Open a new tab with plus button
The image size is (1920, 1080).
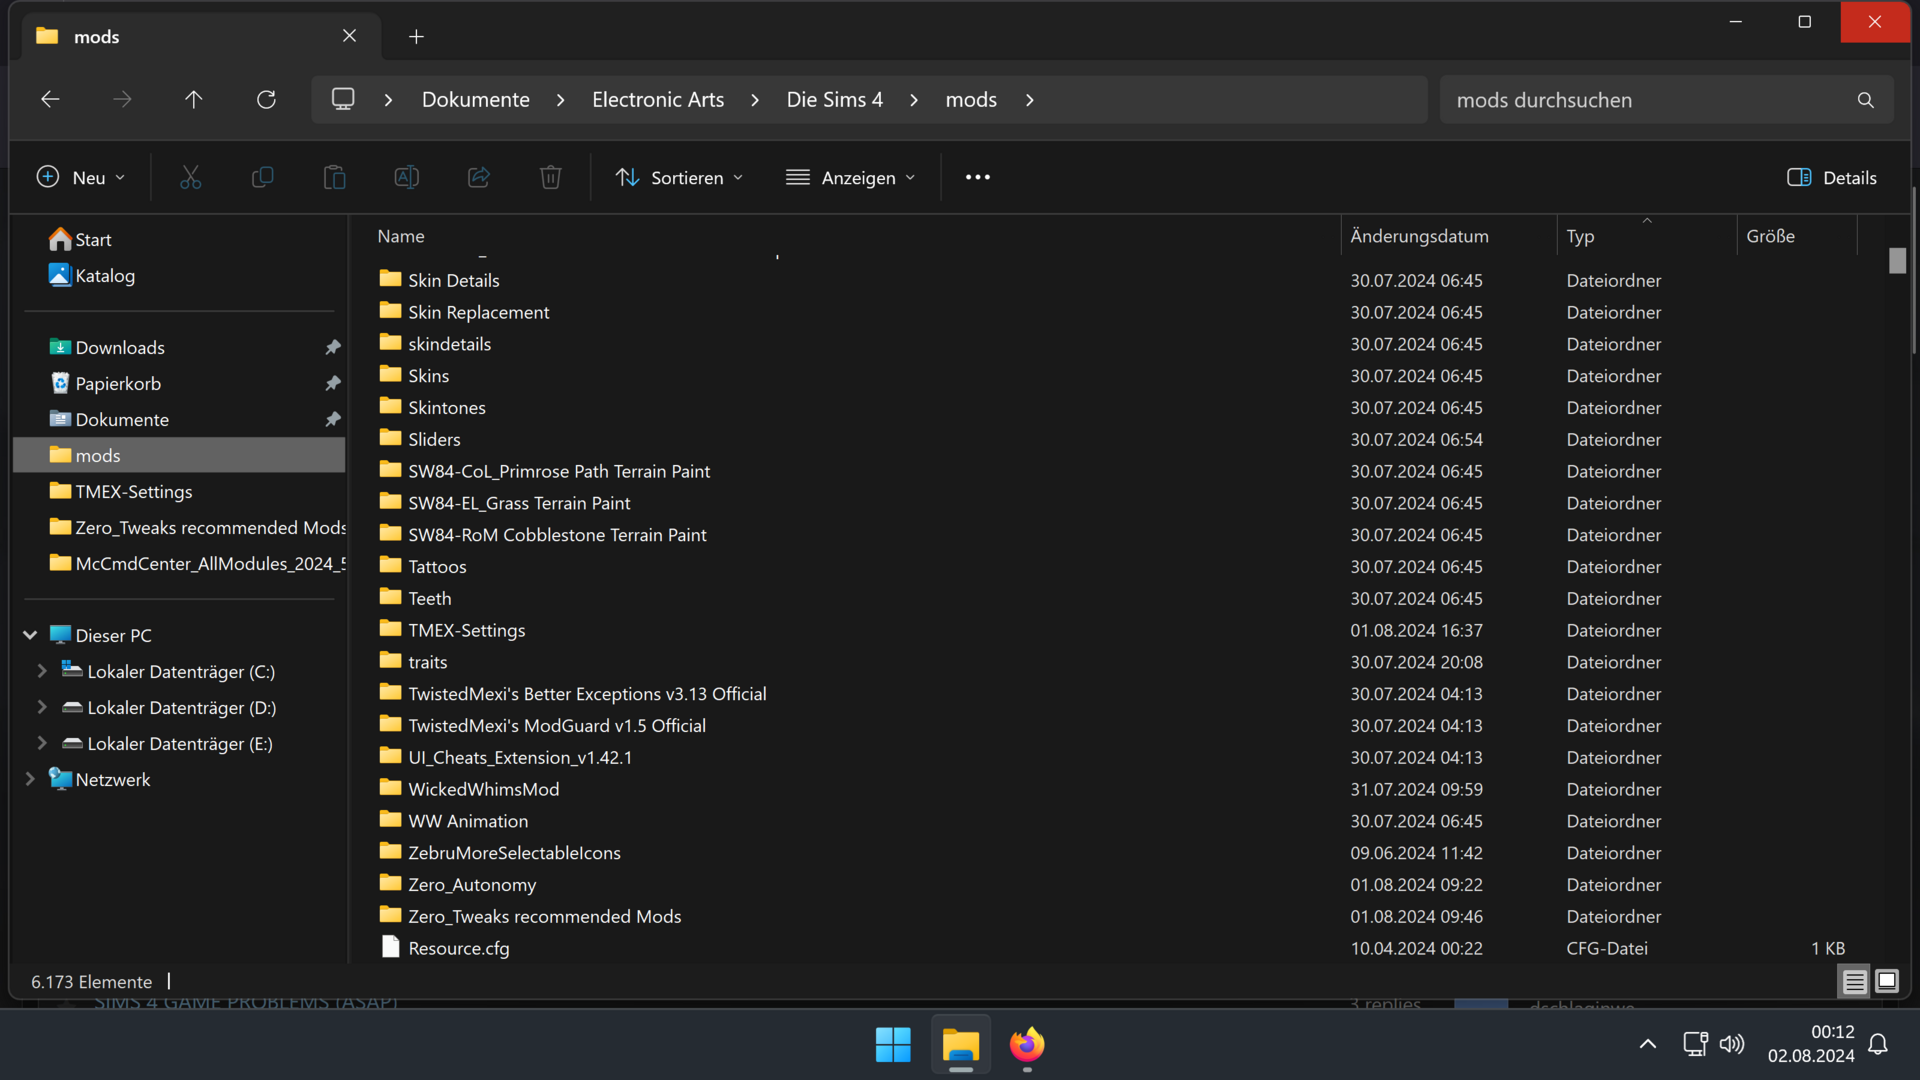pyautogui.click(x=416, y=37)
